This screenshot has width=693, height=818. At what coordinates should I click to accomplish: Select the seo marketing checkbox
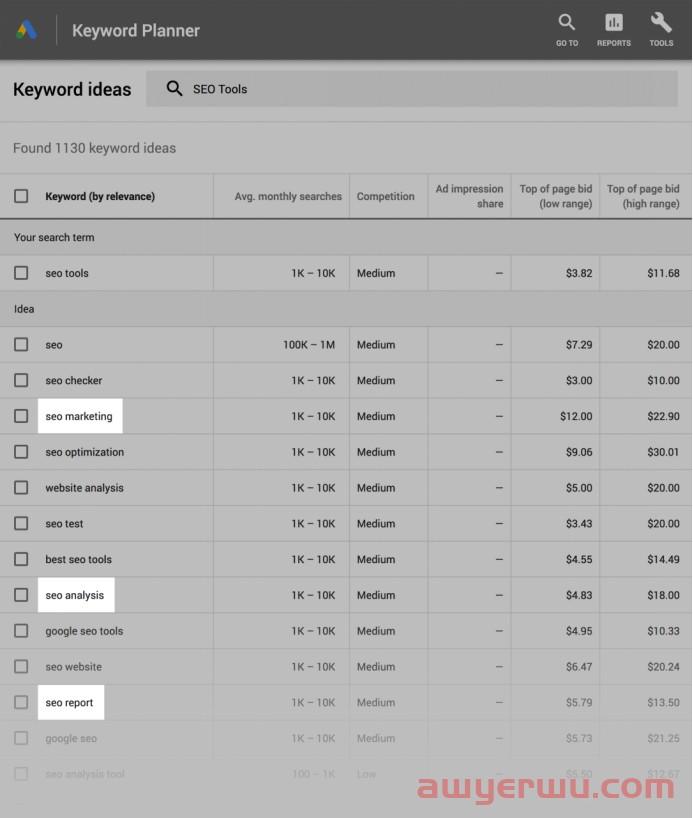pos(21,416)
